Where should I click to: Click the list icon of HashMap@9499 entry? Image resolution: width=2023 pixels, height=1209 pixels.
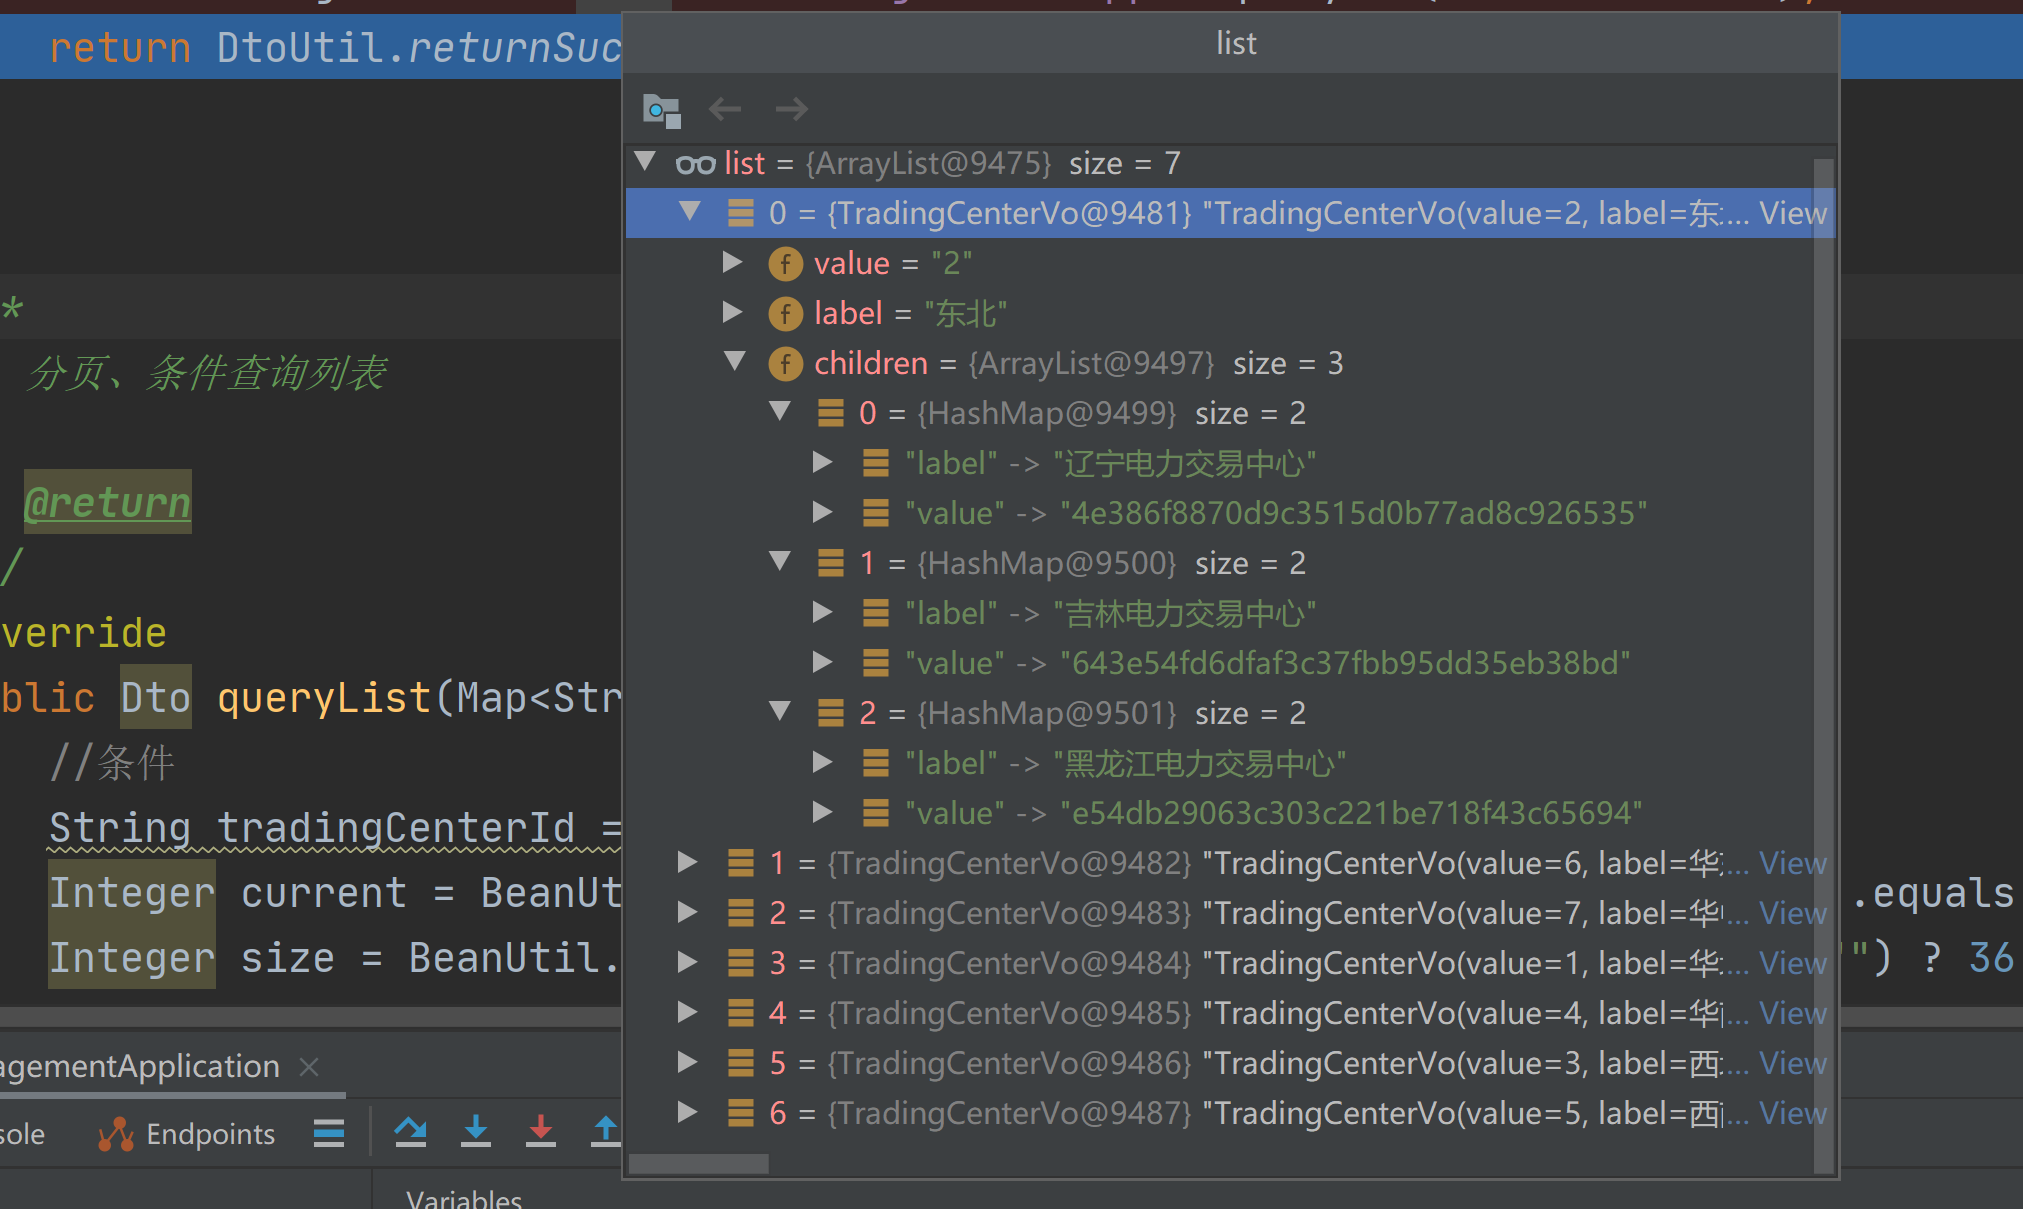click(830, 413)
